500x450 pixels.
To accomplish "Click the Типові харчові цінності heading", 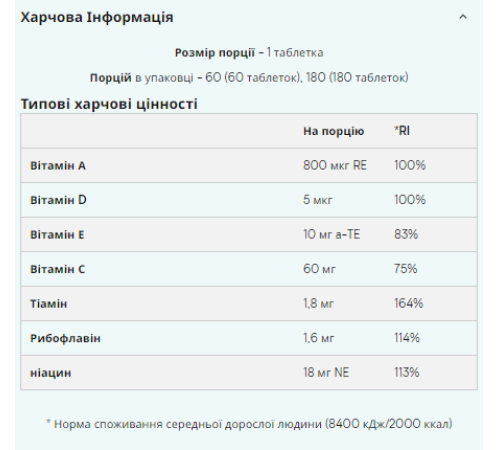I will click(109, 104).
